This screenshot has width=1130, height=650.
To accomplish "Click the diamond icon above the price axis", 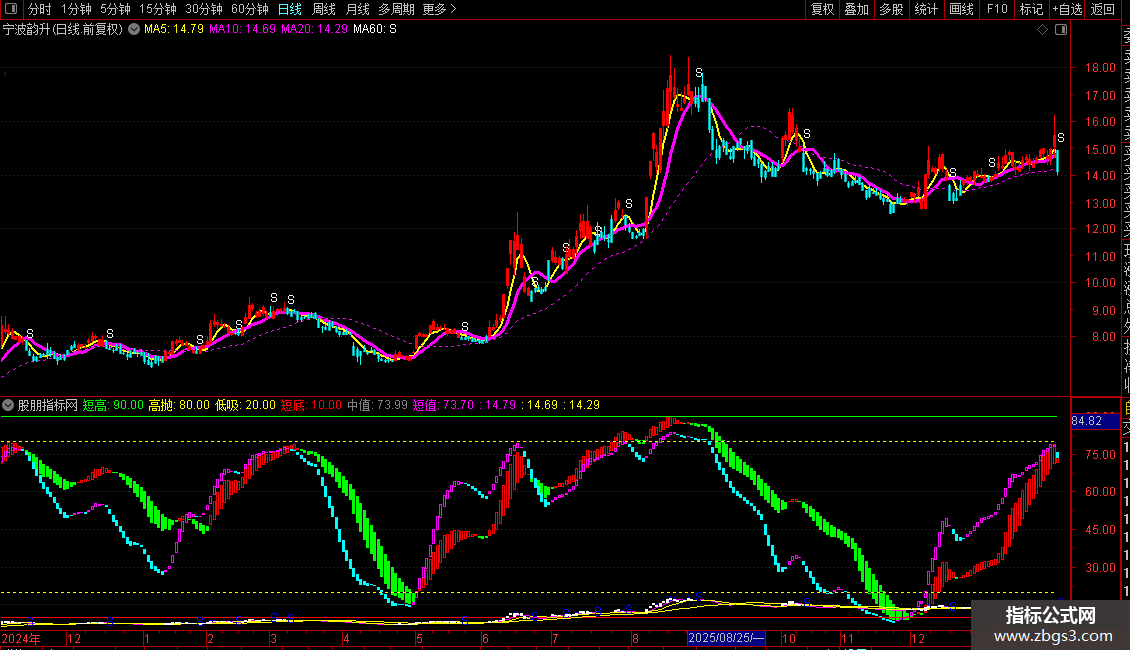I will (1043, 30).
